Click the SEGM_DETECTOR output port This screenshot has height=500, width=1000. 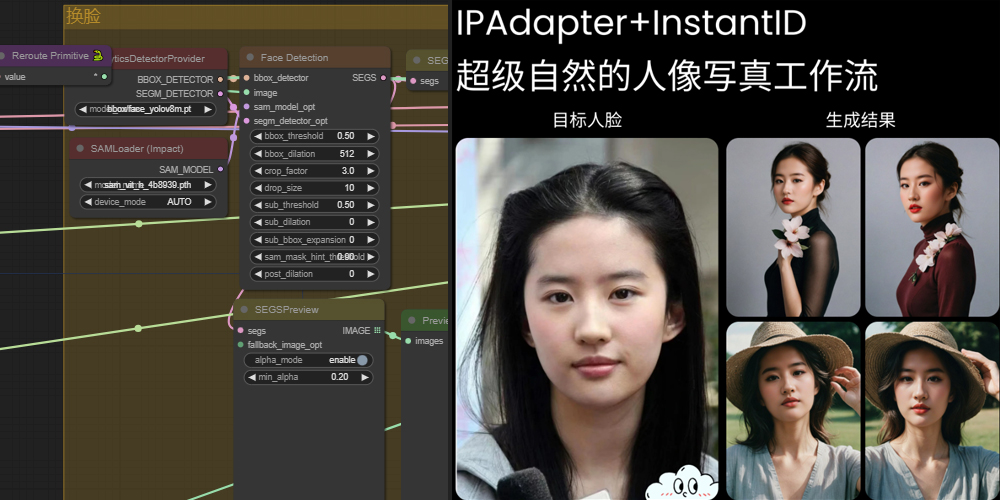pyautogui.click(x=221, y=93)
